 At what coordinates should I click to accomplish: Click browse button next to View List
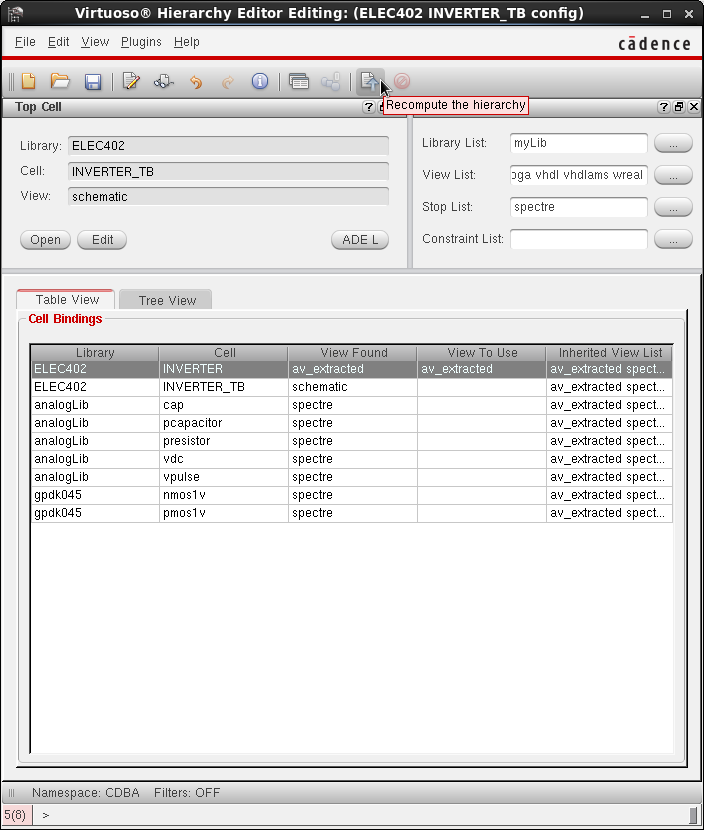673,175
